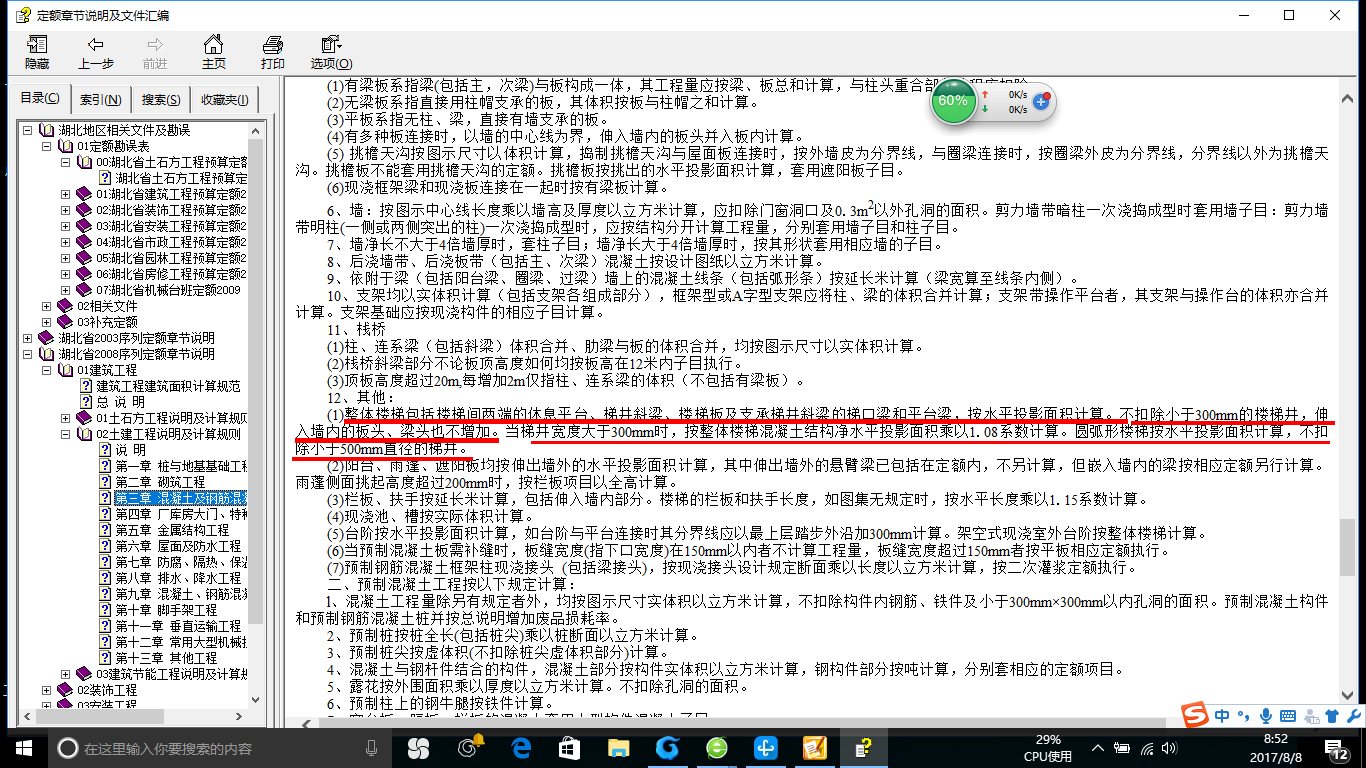
Task: Open the 选项(O) toolbar menu icon
Action: tap(331, 52)
